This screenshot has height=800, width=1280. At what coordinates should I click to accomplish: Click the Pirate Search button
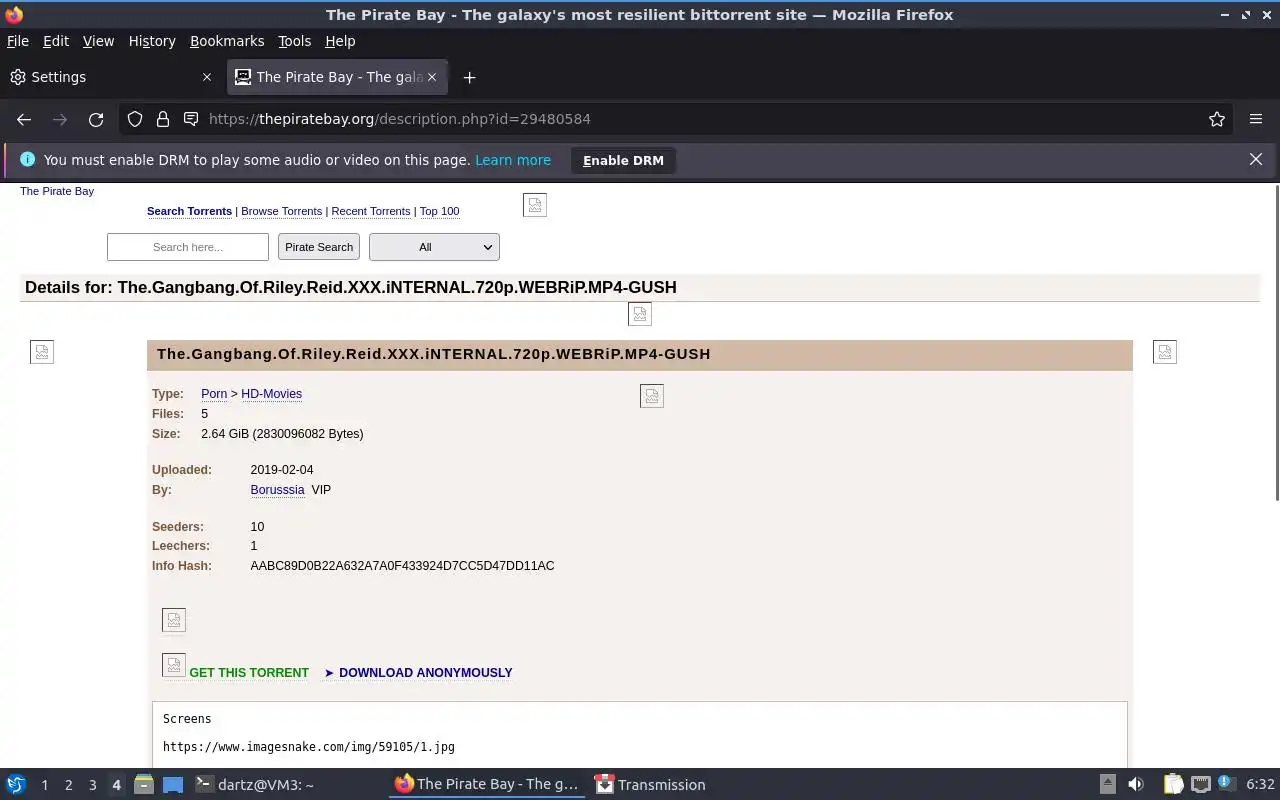click(x=319, y=247)
